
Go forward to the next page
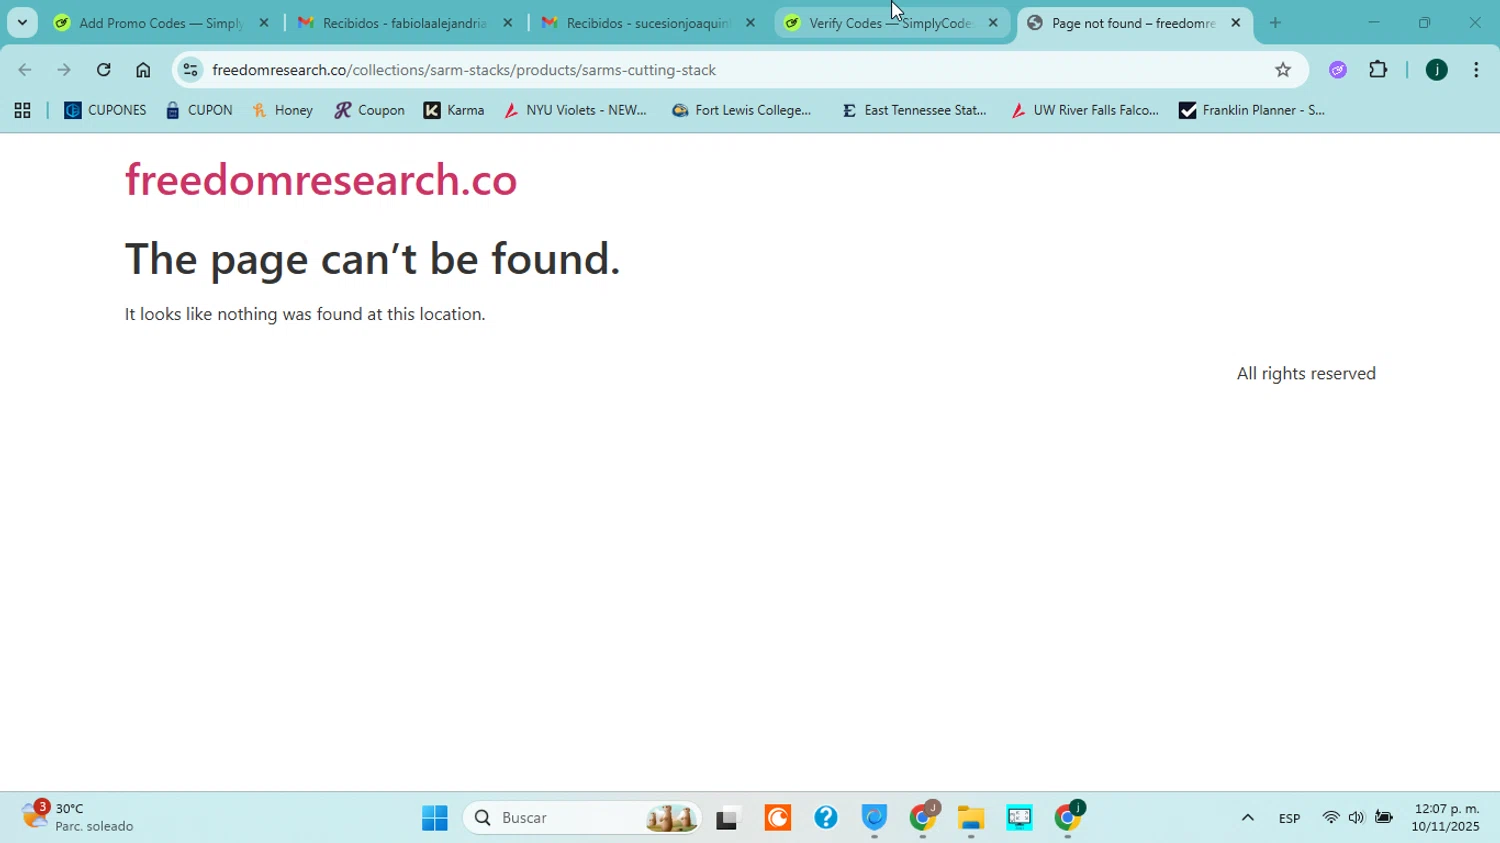64,70
